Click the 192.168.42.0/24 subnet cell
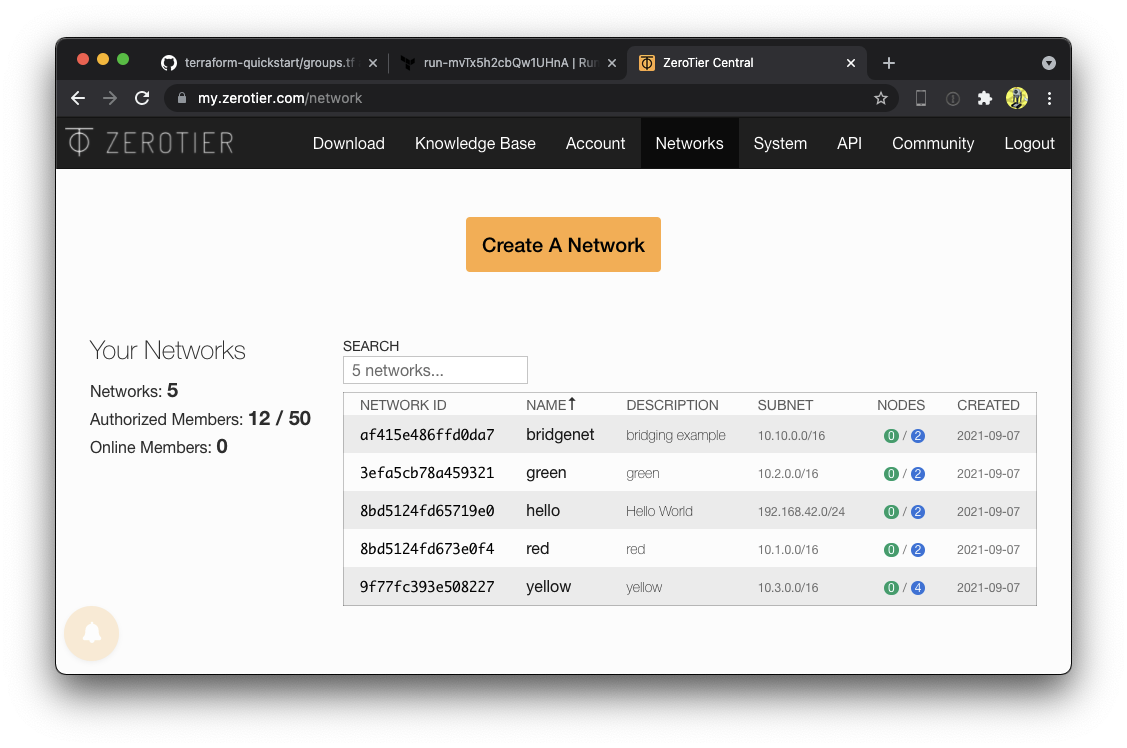 point(801,512)
